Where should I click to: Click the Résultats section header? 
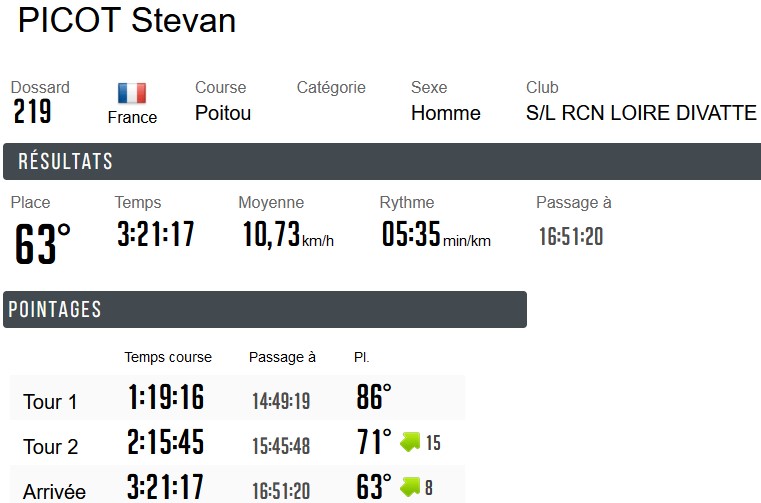point(381,162)
